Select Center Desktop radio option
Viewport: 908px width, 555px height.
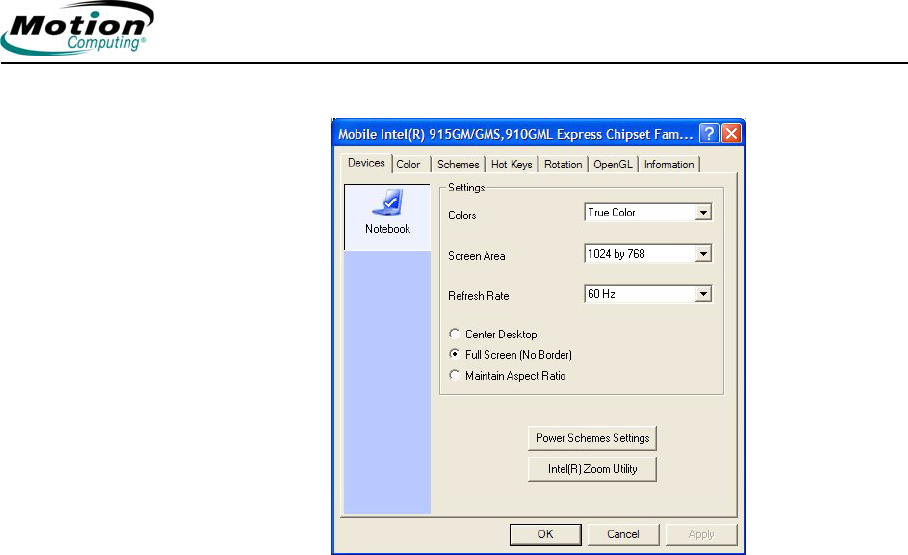455,334
